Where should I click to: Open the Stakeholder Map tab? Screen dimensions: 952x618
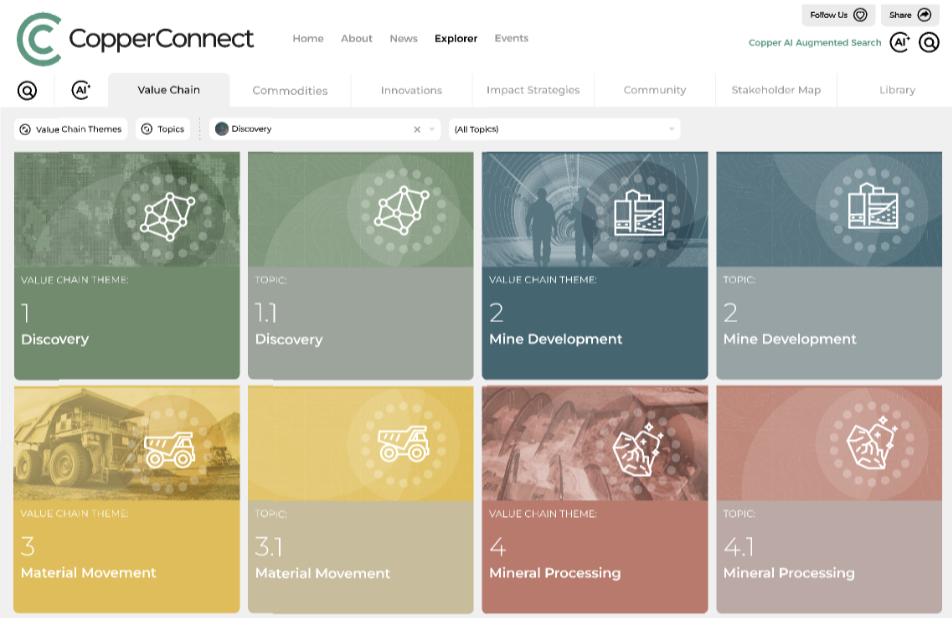click(776, 90)
